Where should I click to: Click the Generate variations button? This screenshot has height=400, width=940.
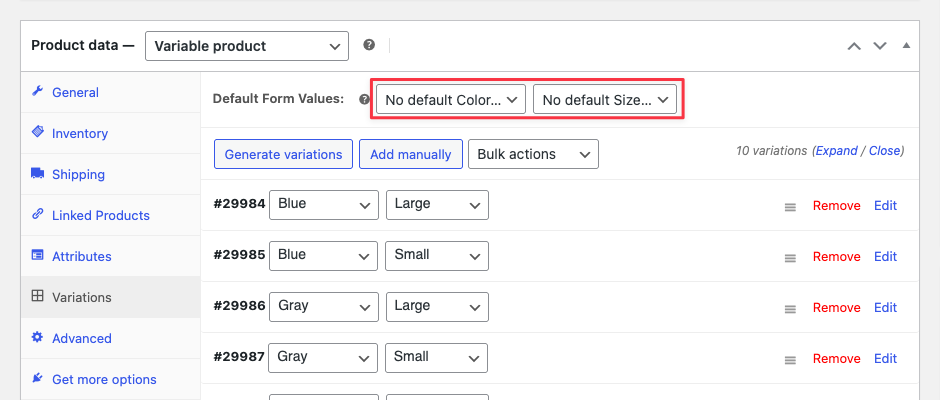coord(283,154)
